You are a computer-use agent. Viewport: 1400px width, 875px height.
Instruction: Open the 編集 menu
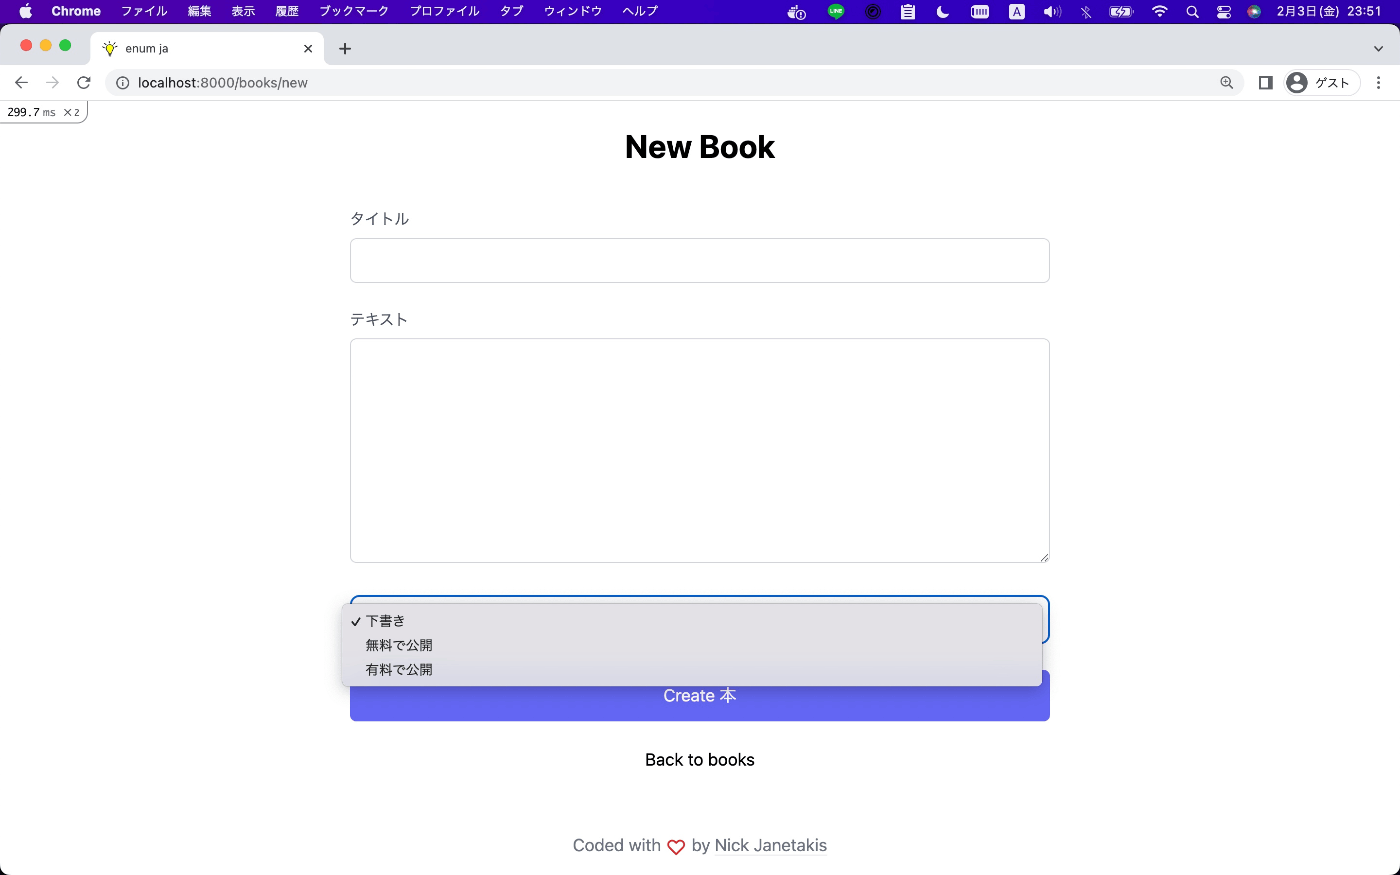point(200,12)
